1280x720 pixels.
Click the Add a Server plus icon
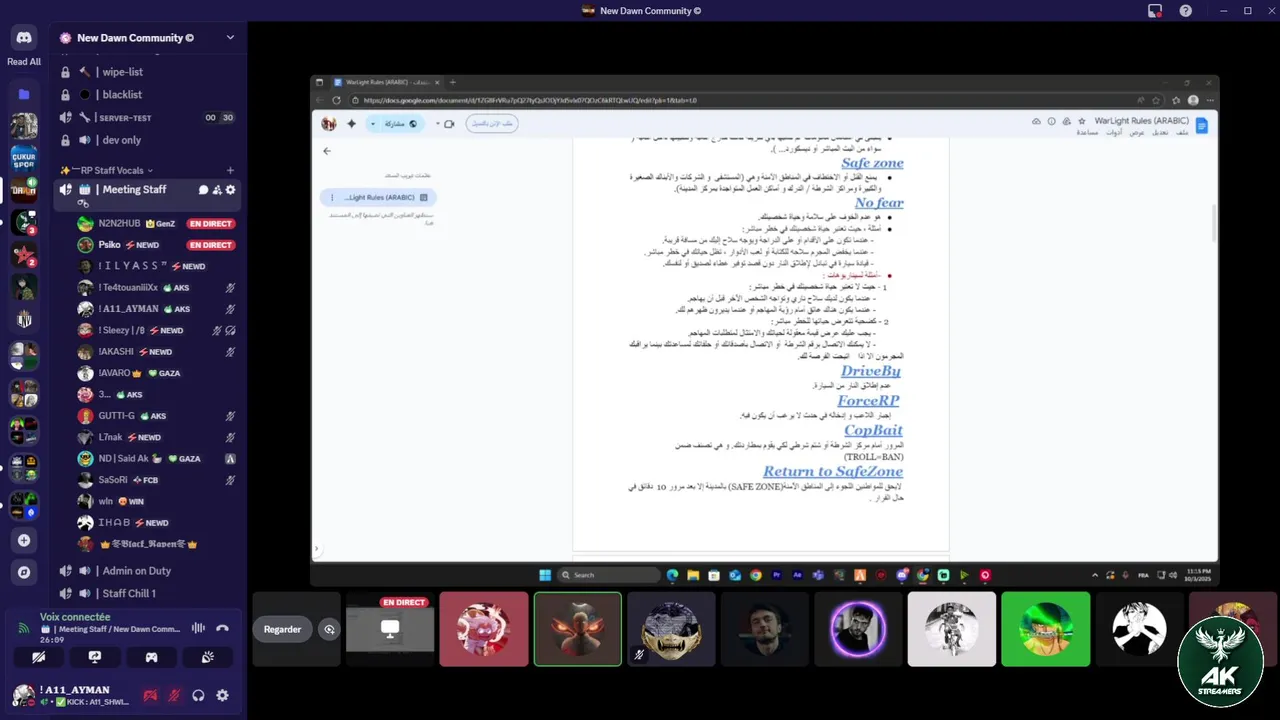24,540
